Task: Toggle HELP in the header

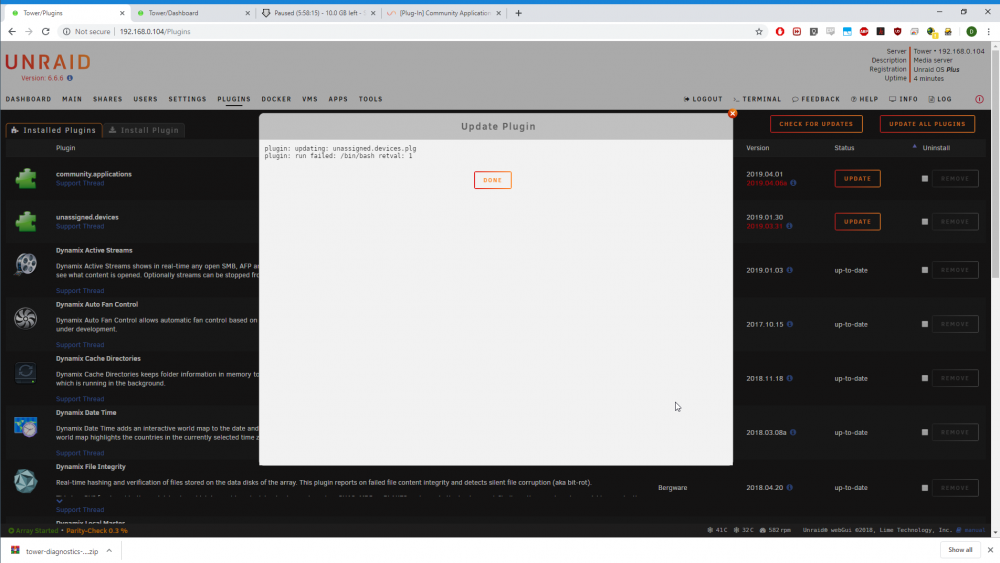Action: click(864, 99)
